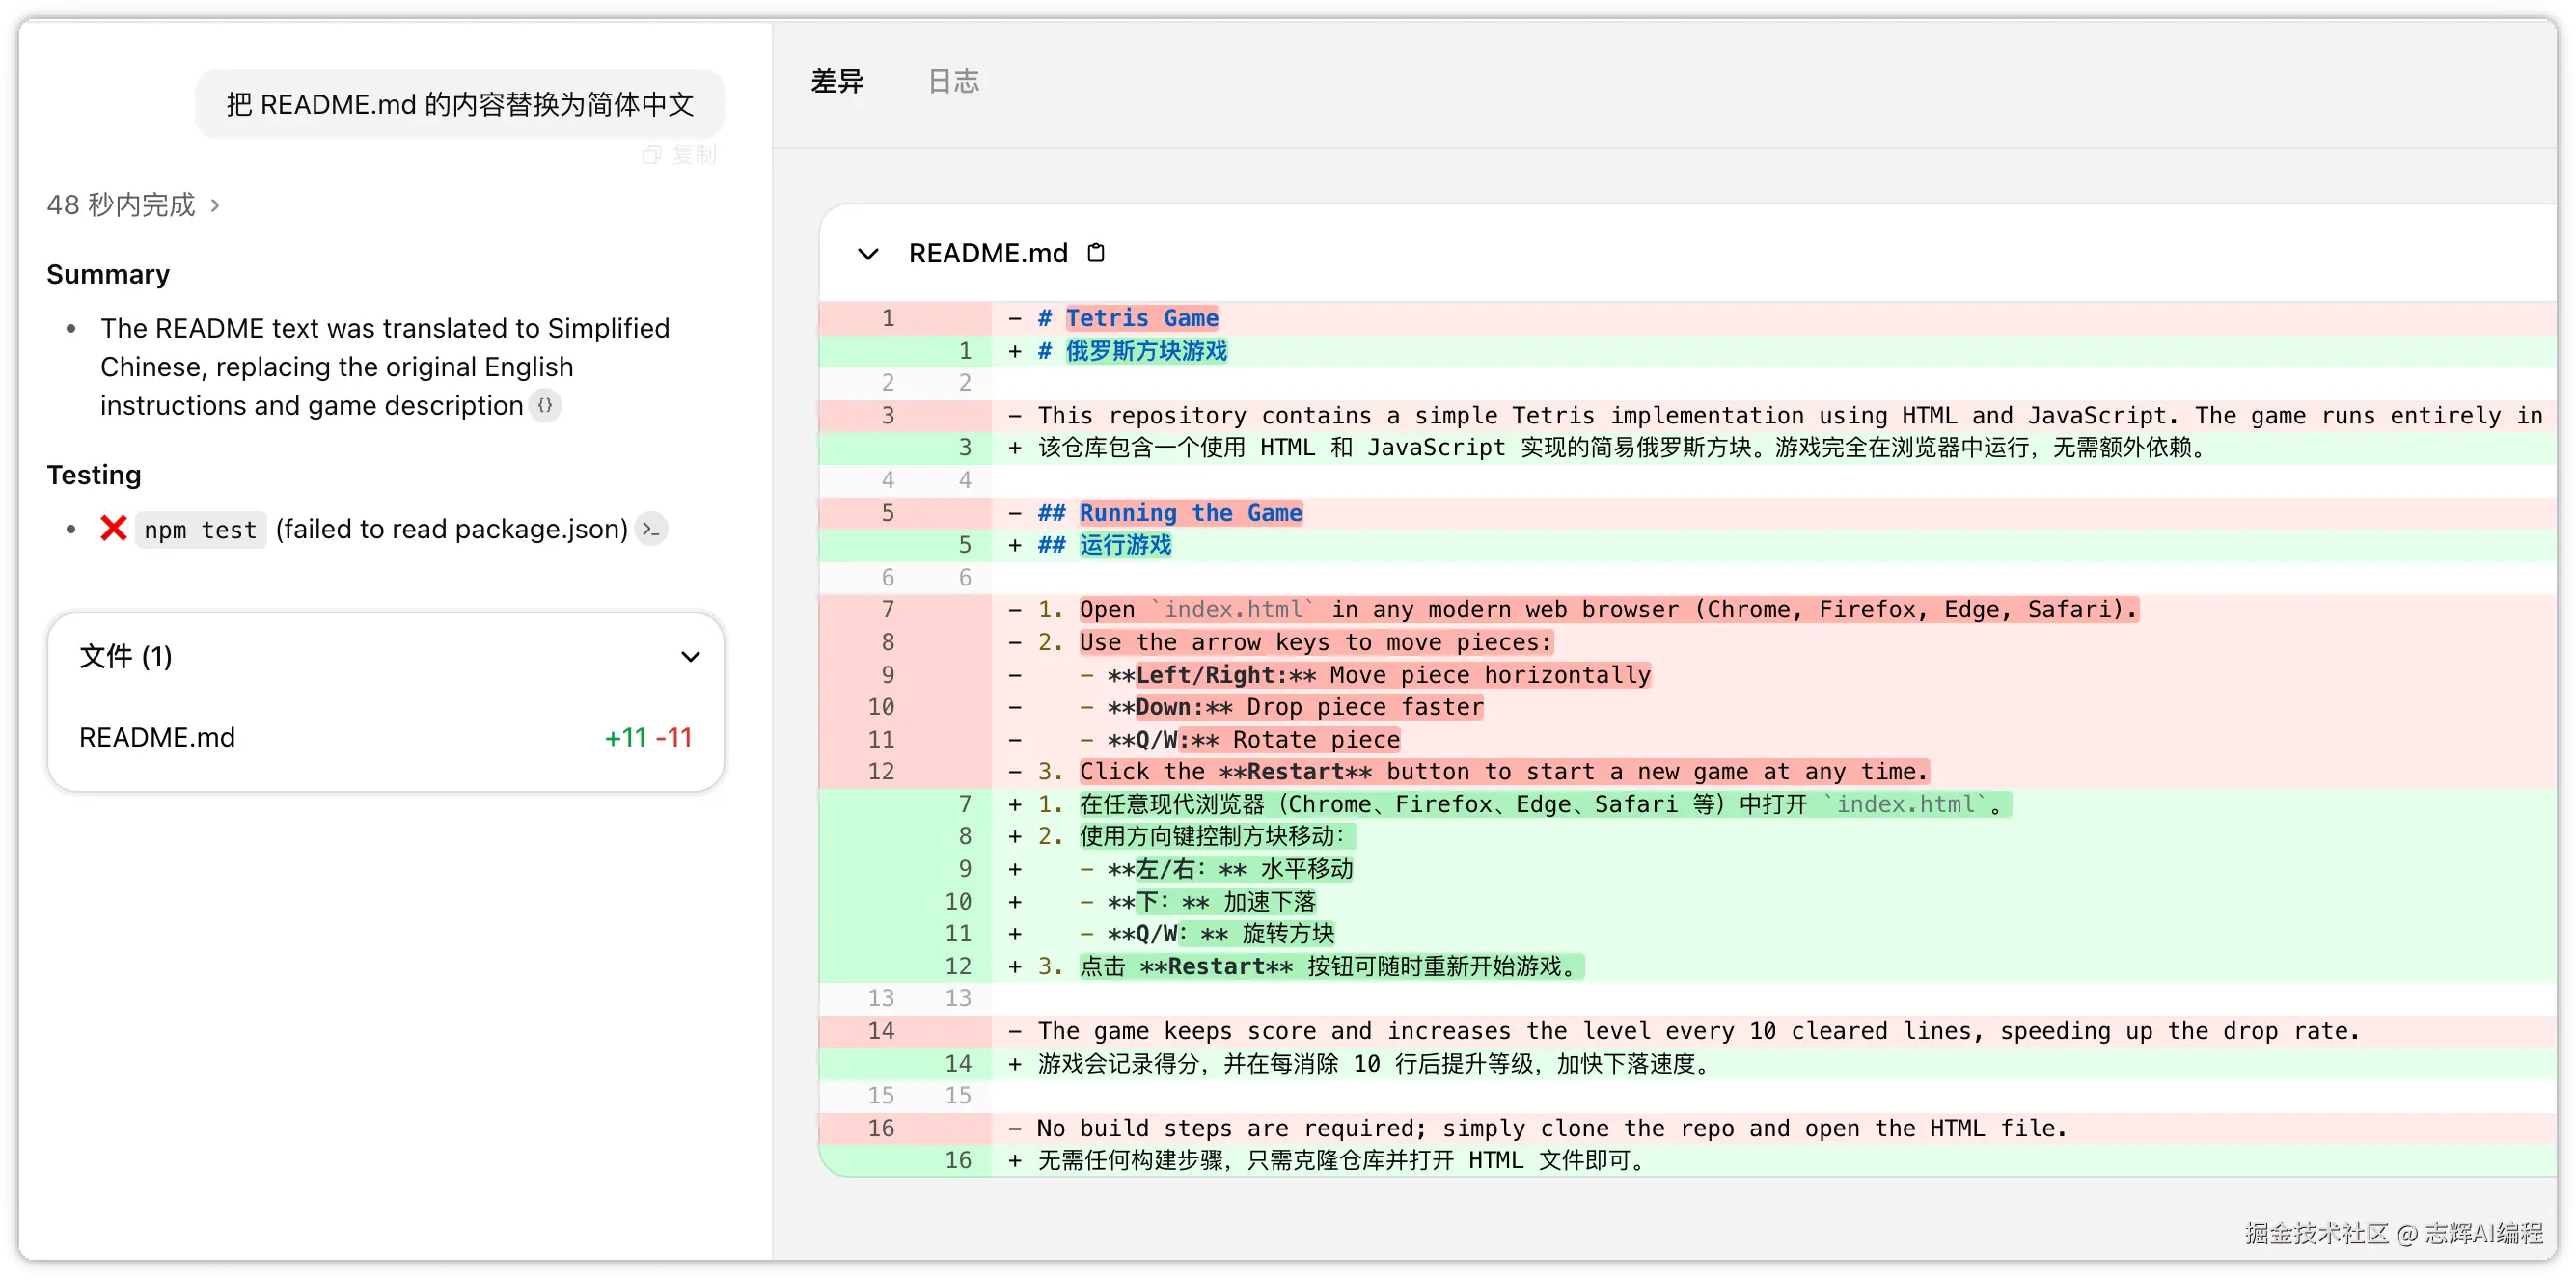This screenshot has width=2576, height=1279.
Task: Click README.md filename in diff header
Action: pos(987,253)
